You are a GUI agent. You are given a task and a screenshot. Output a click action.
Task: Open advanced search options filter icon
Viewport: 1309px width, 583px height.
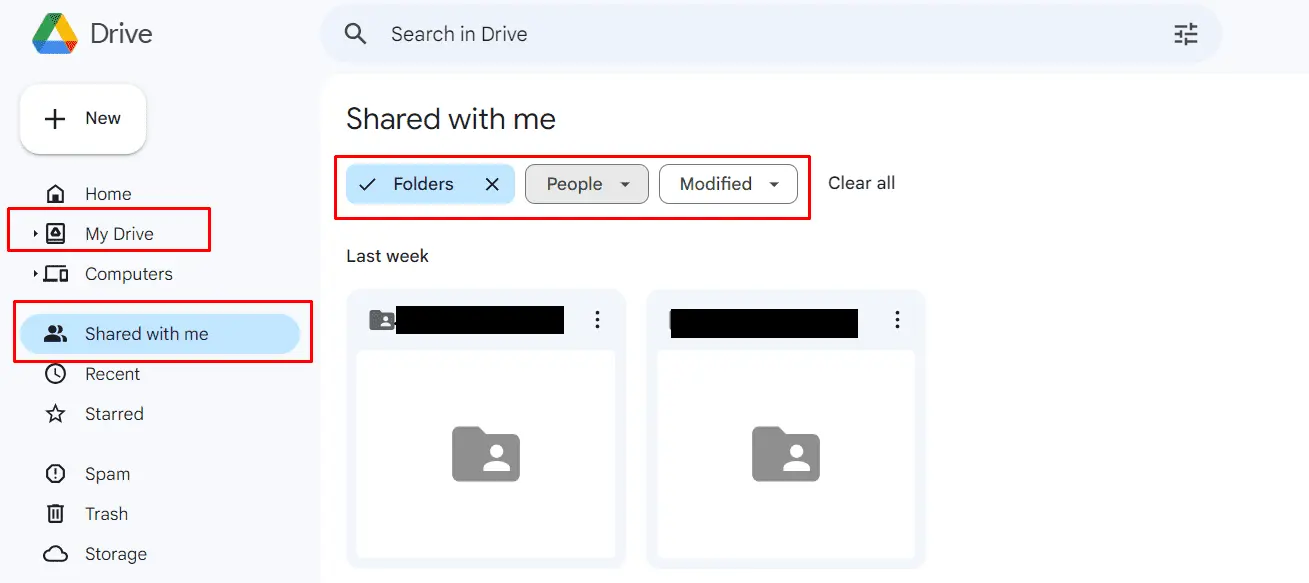tap(1186, 33)
